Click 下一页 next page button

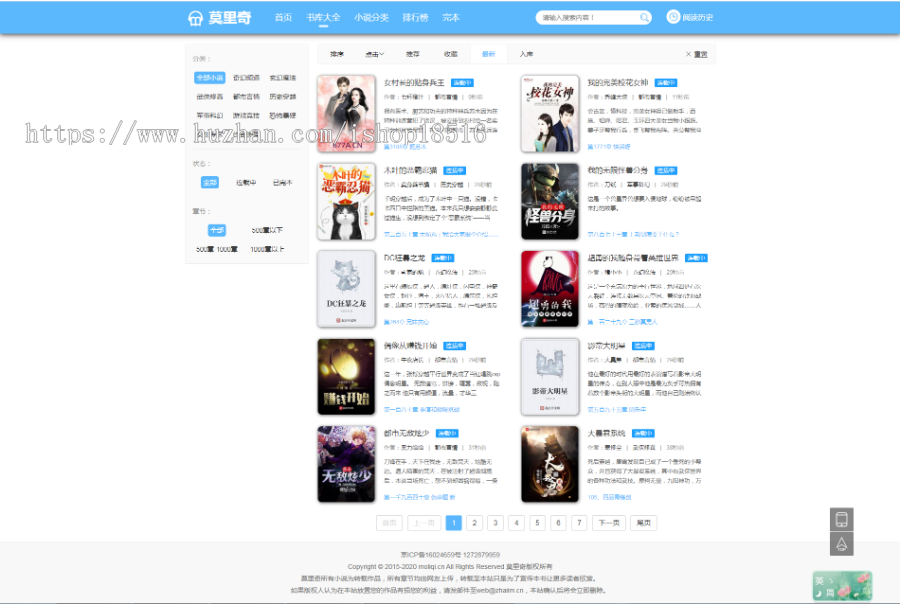[x=609, y=523]
